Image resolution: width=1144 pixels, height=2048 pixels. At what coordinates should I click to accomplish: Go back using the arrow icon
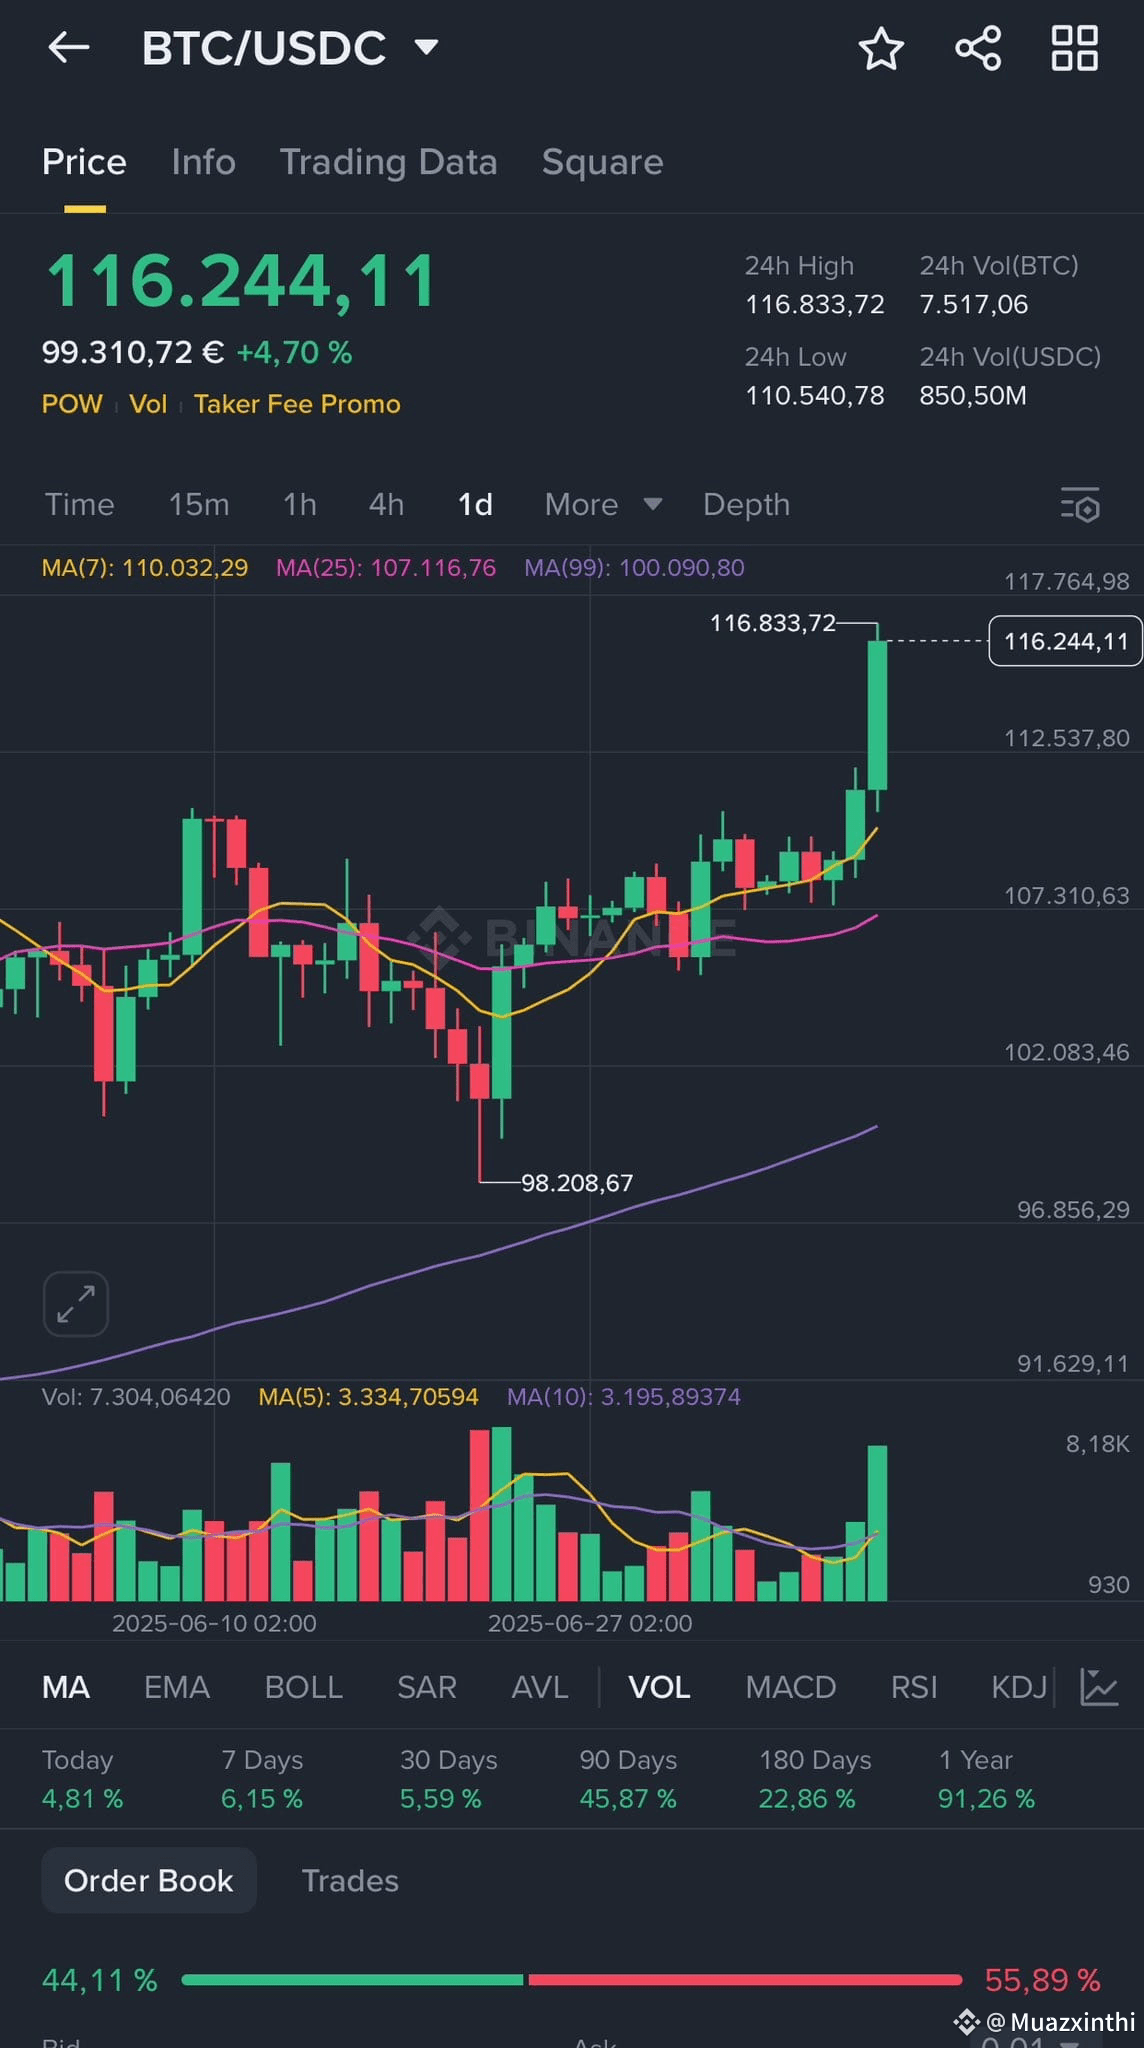[x=69, y=47]
